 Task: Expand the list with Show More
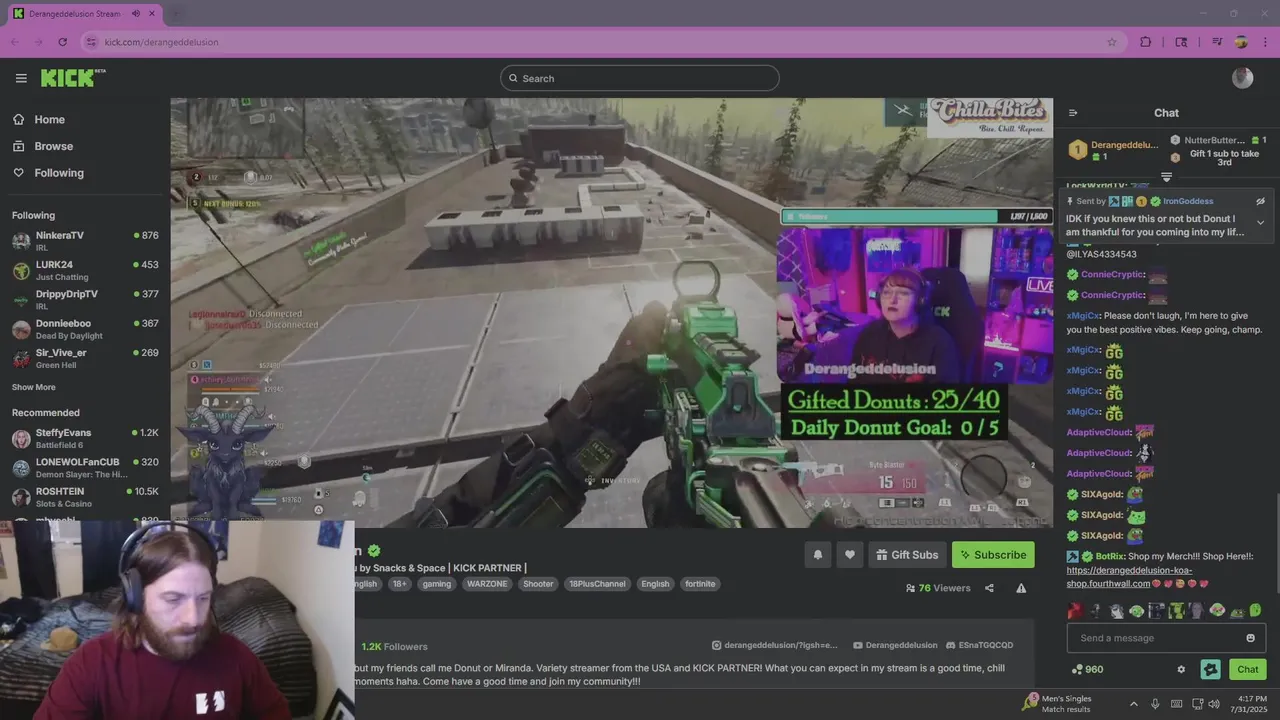point(34,387)
